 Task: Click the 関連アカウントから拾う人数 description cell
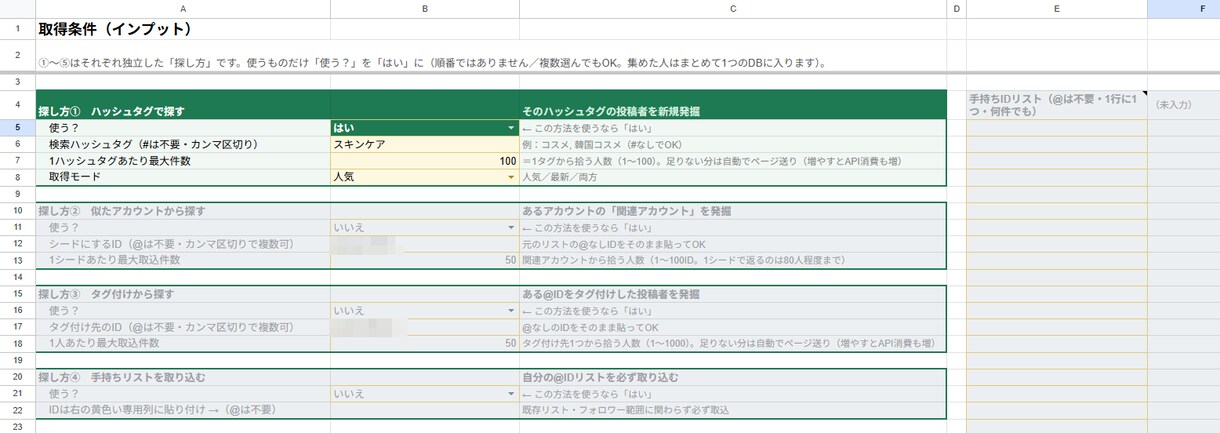point(733,260)
